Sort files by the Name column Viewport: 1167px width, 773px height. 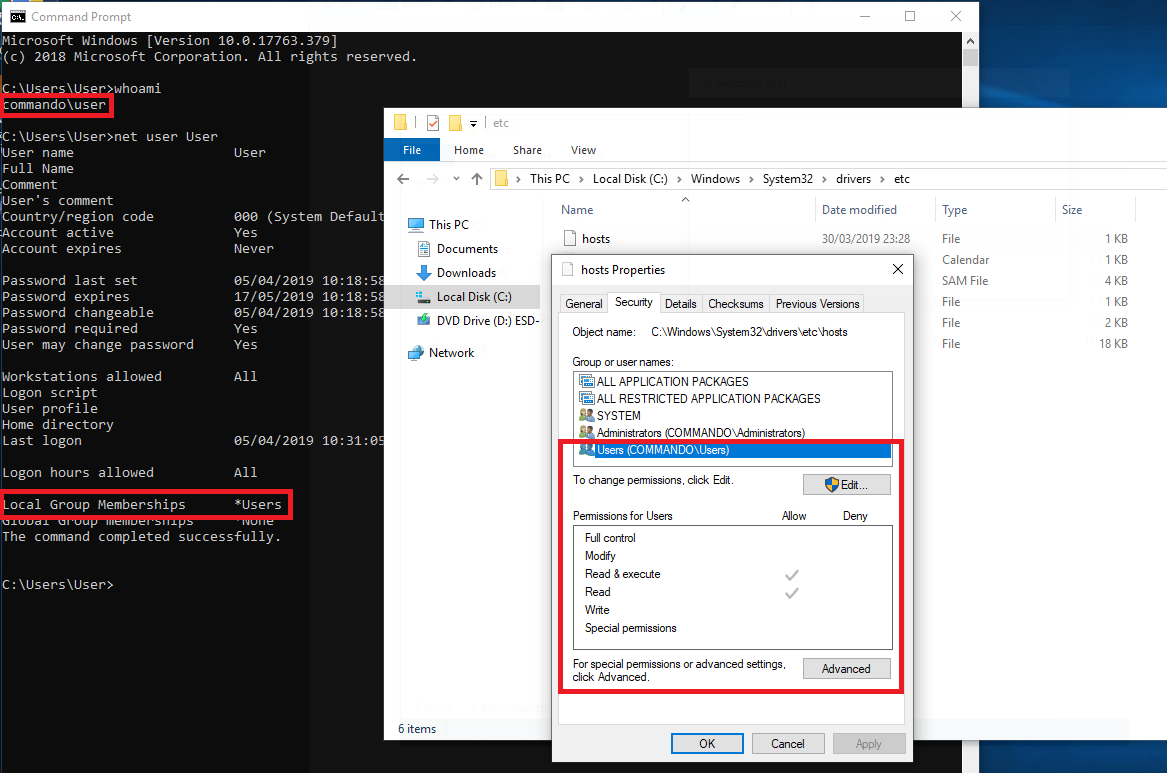[x=577, y=210]
